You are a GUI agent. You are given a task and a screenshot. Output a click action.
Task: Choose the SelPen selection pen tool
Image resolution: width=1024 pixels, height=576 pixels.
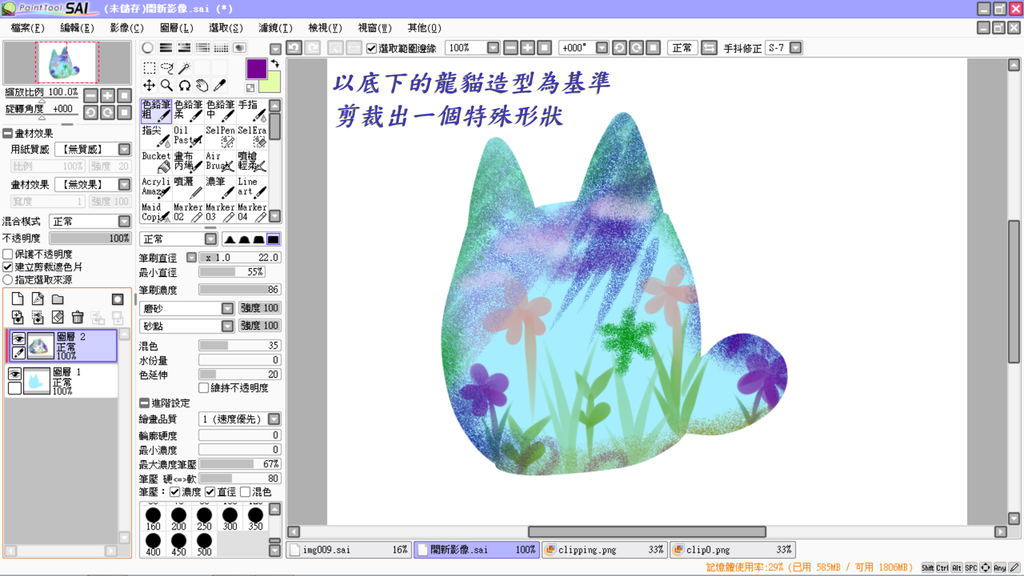point(221,135)
